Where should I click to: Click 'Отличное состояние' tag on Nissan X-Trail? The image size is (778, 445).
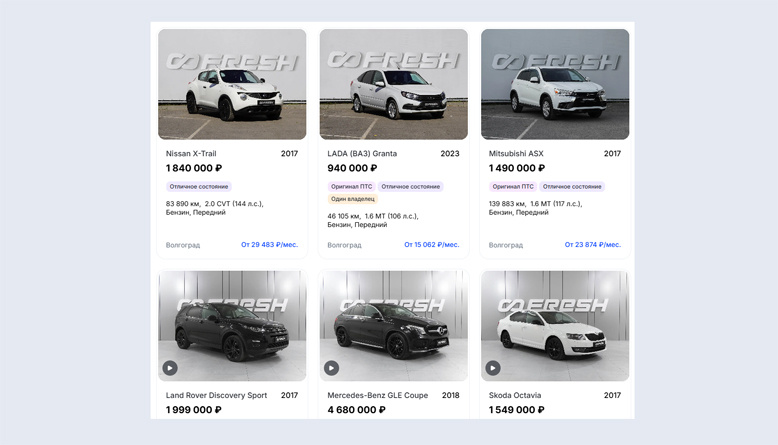(x=199, y=187)
